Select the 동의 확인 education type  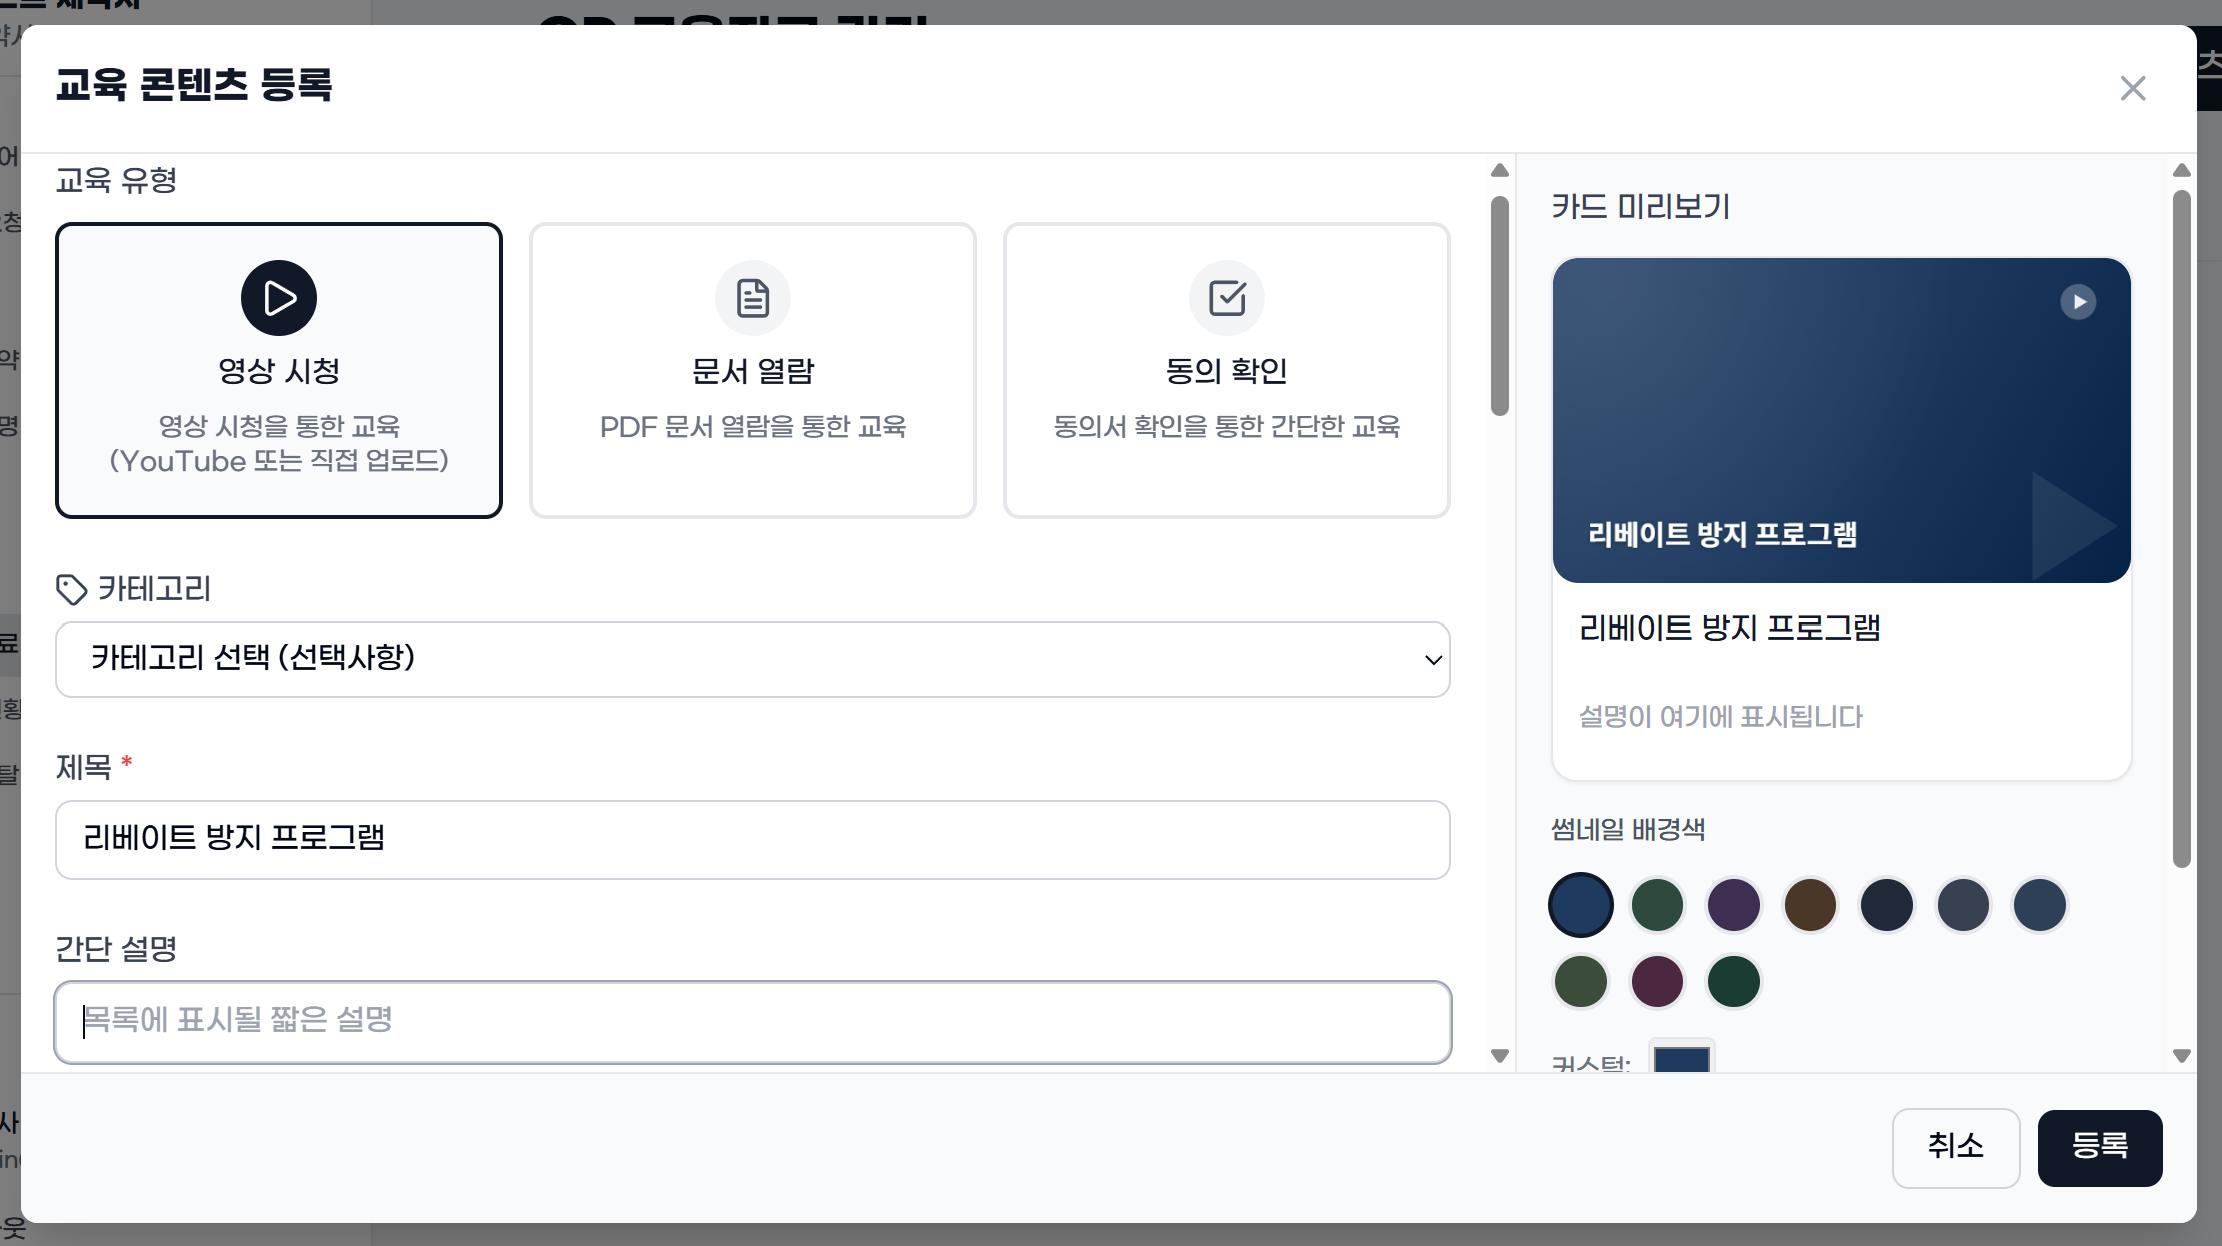1227,370
